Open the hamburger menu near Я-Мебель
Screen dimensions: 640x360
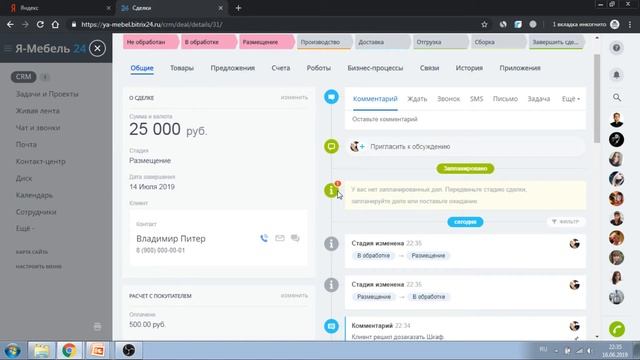(x=7, y=49)
